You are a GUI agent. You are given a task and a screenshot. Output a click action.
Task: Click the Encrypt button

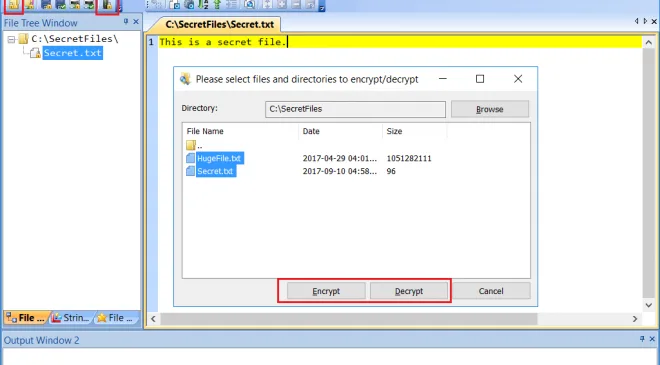coord(326,291)
